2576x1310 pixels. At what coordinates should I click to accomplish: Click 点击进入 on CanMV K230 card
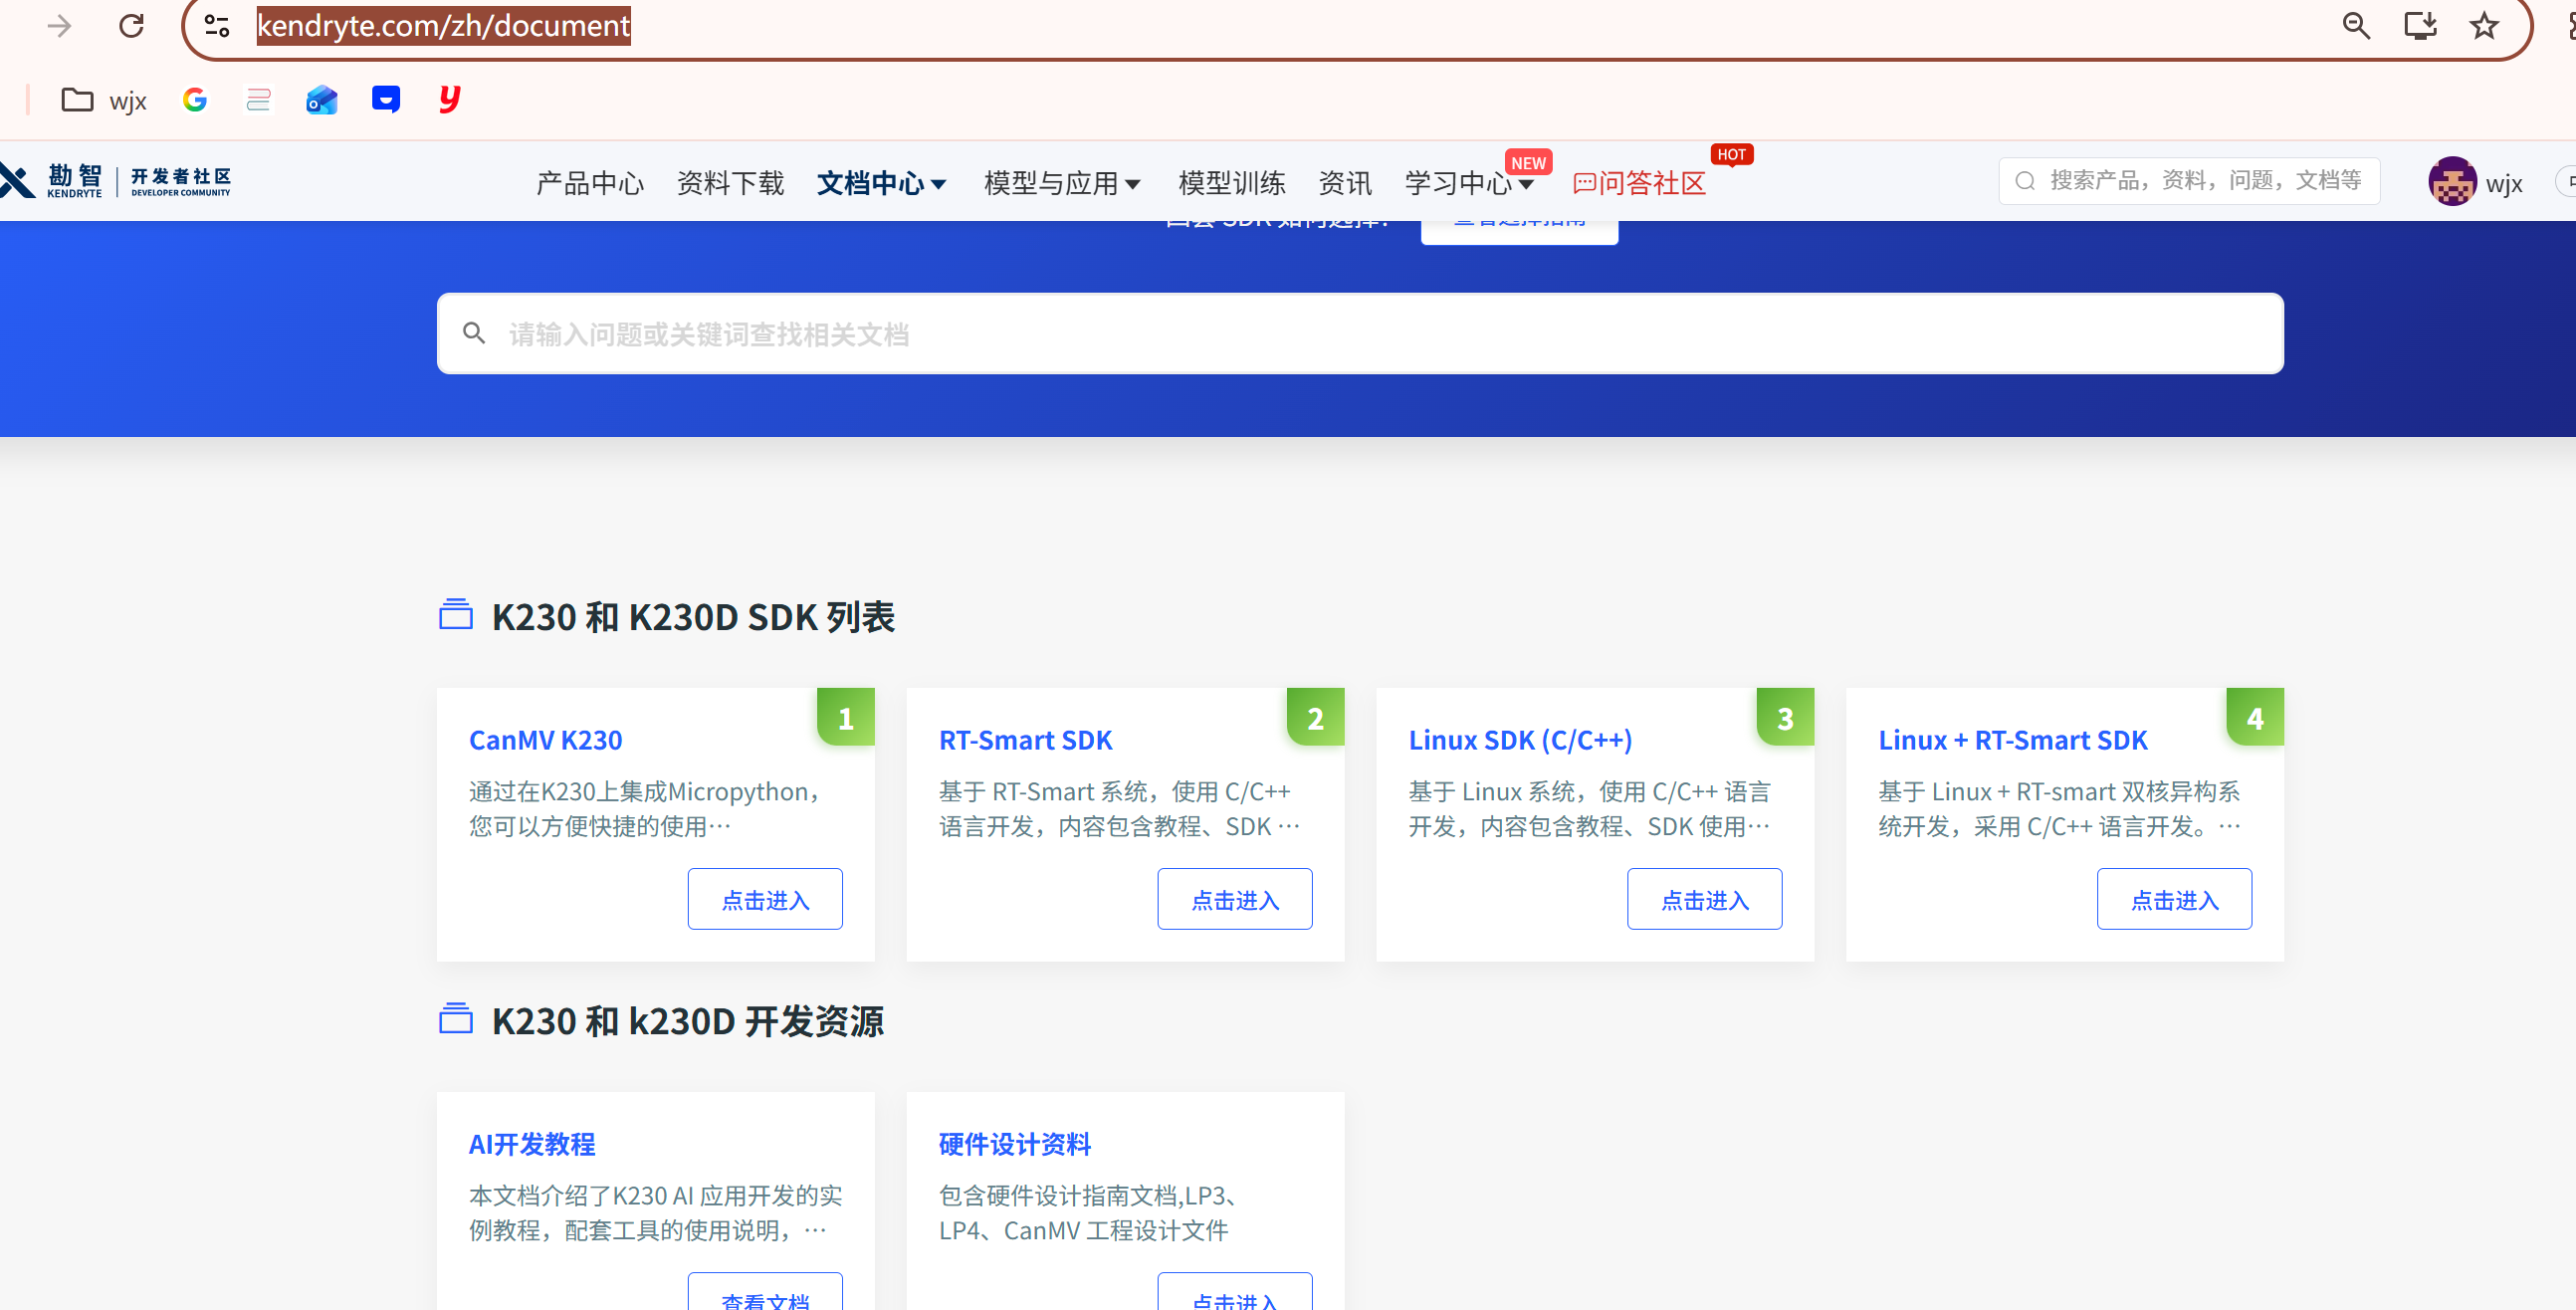[765, 899]
